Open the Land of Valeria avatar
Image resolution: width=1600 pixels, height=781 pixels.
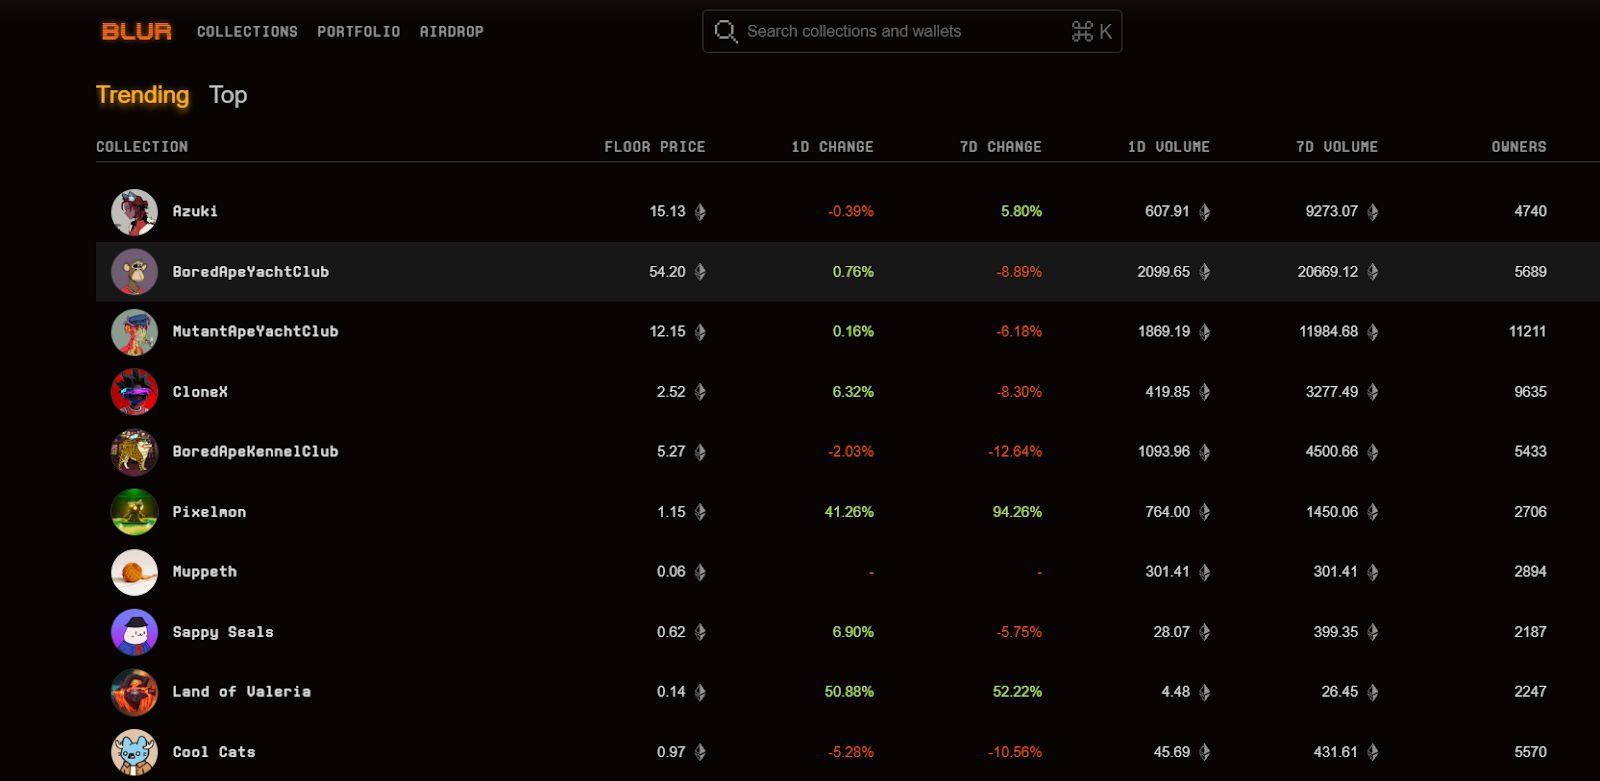click(134, 692)
